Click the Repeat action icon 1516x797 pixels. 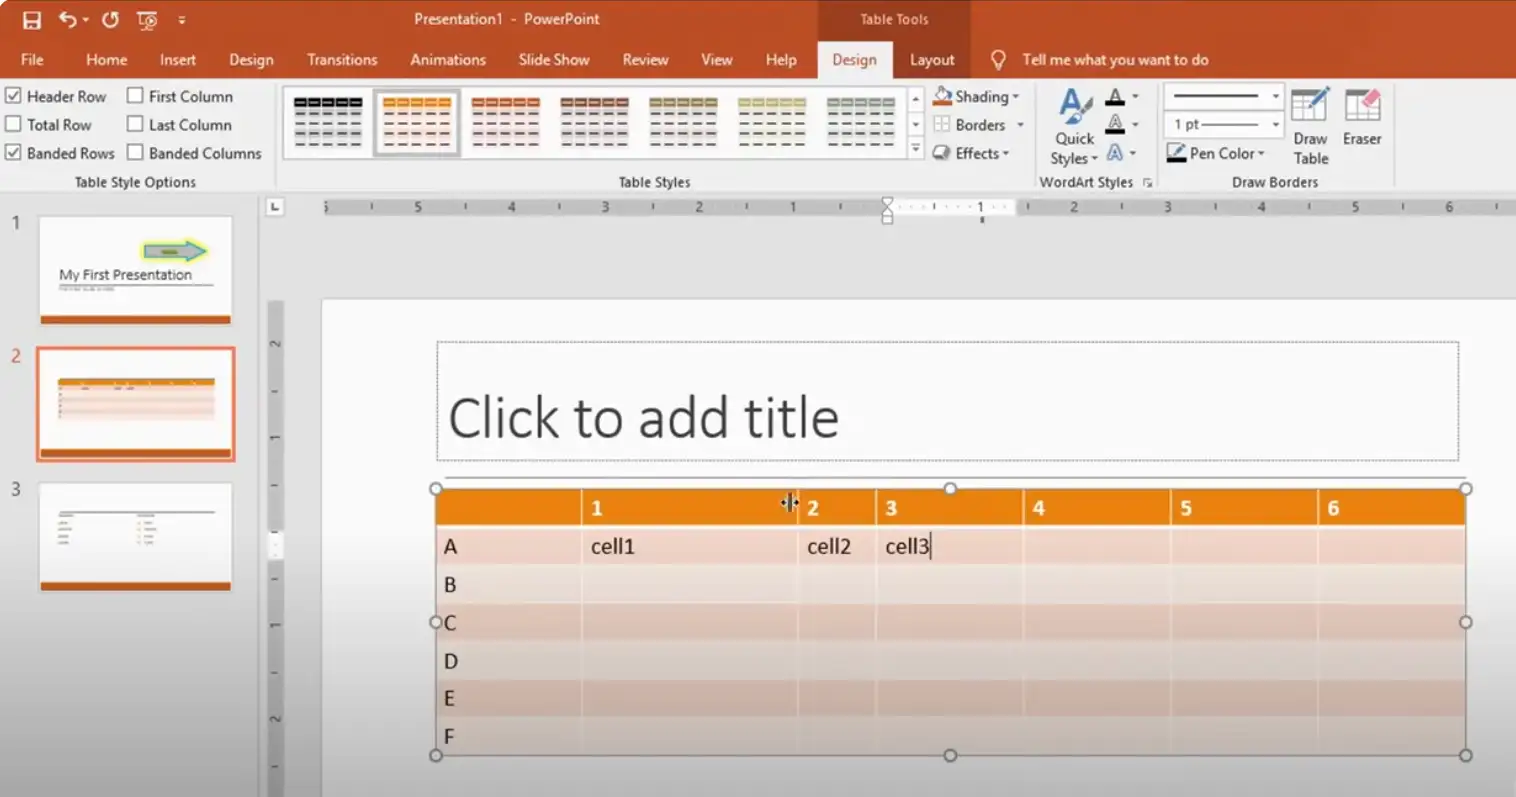click(x=110, y=20)
